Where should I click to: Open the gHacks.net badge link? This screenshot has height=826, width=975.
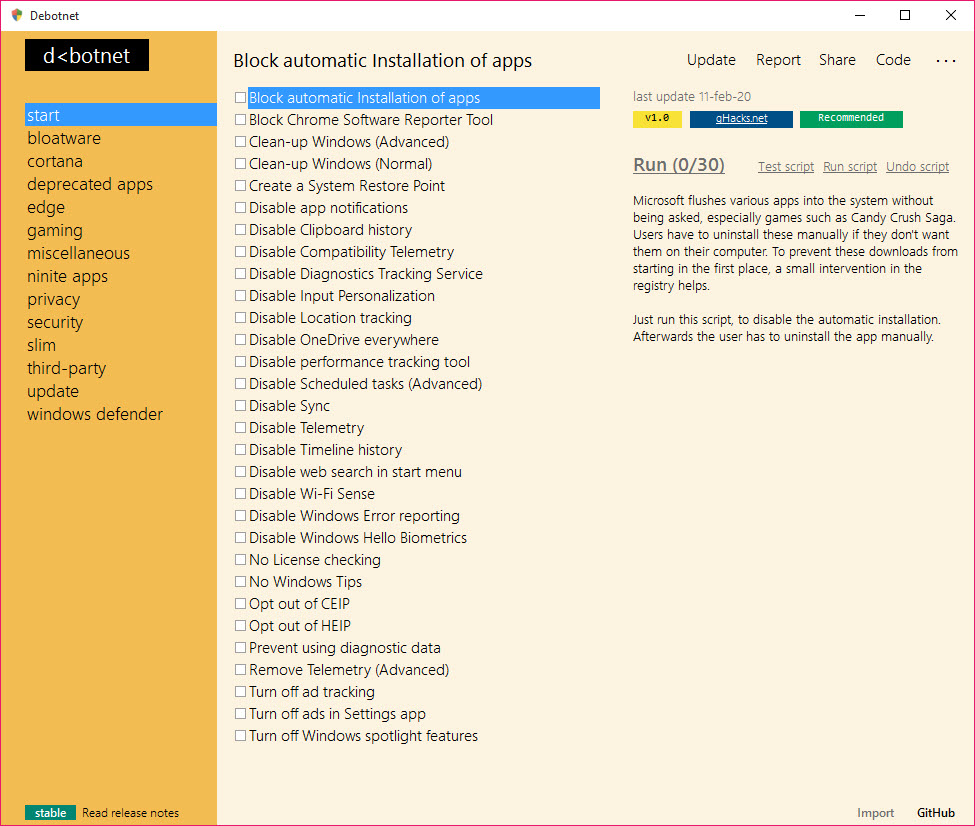coord(741,119)
